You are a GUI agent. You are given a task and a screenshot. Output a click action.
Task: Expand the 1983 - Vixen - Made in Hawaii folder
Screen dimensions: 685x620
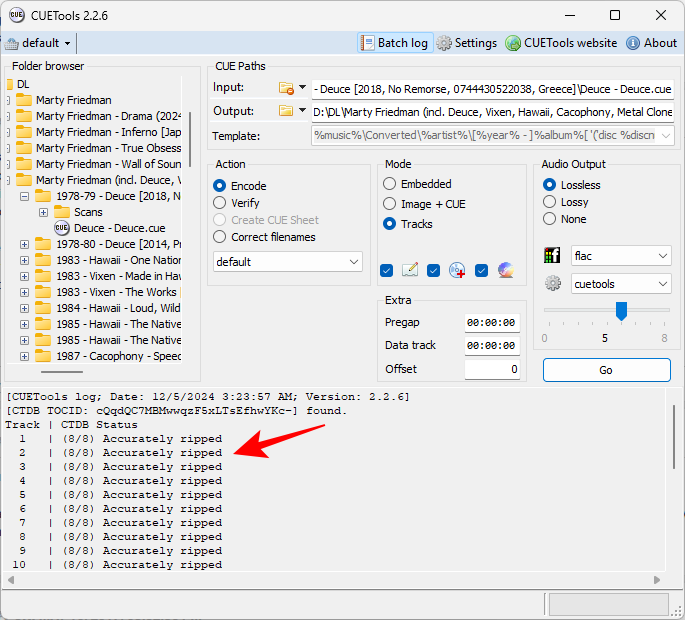pyautogui.click(x=24, y=277)
